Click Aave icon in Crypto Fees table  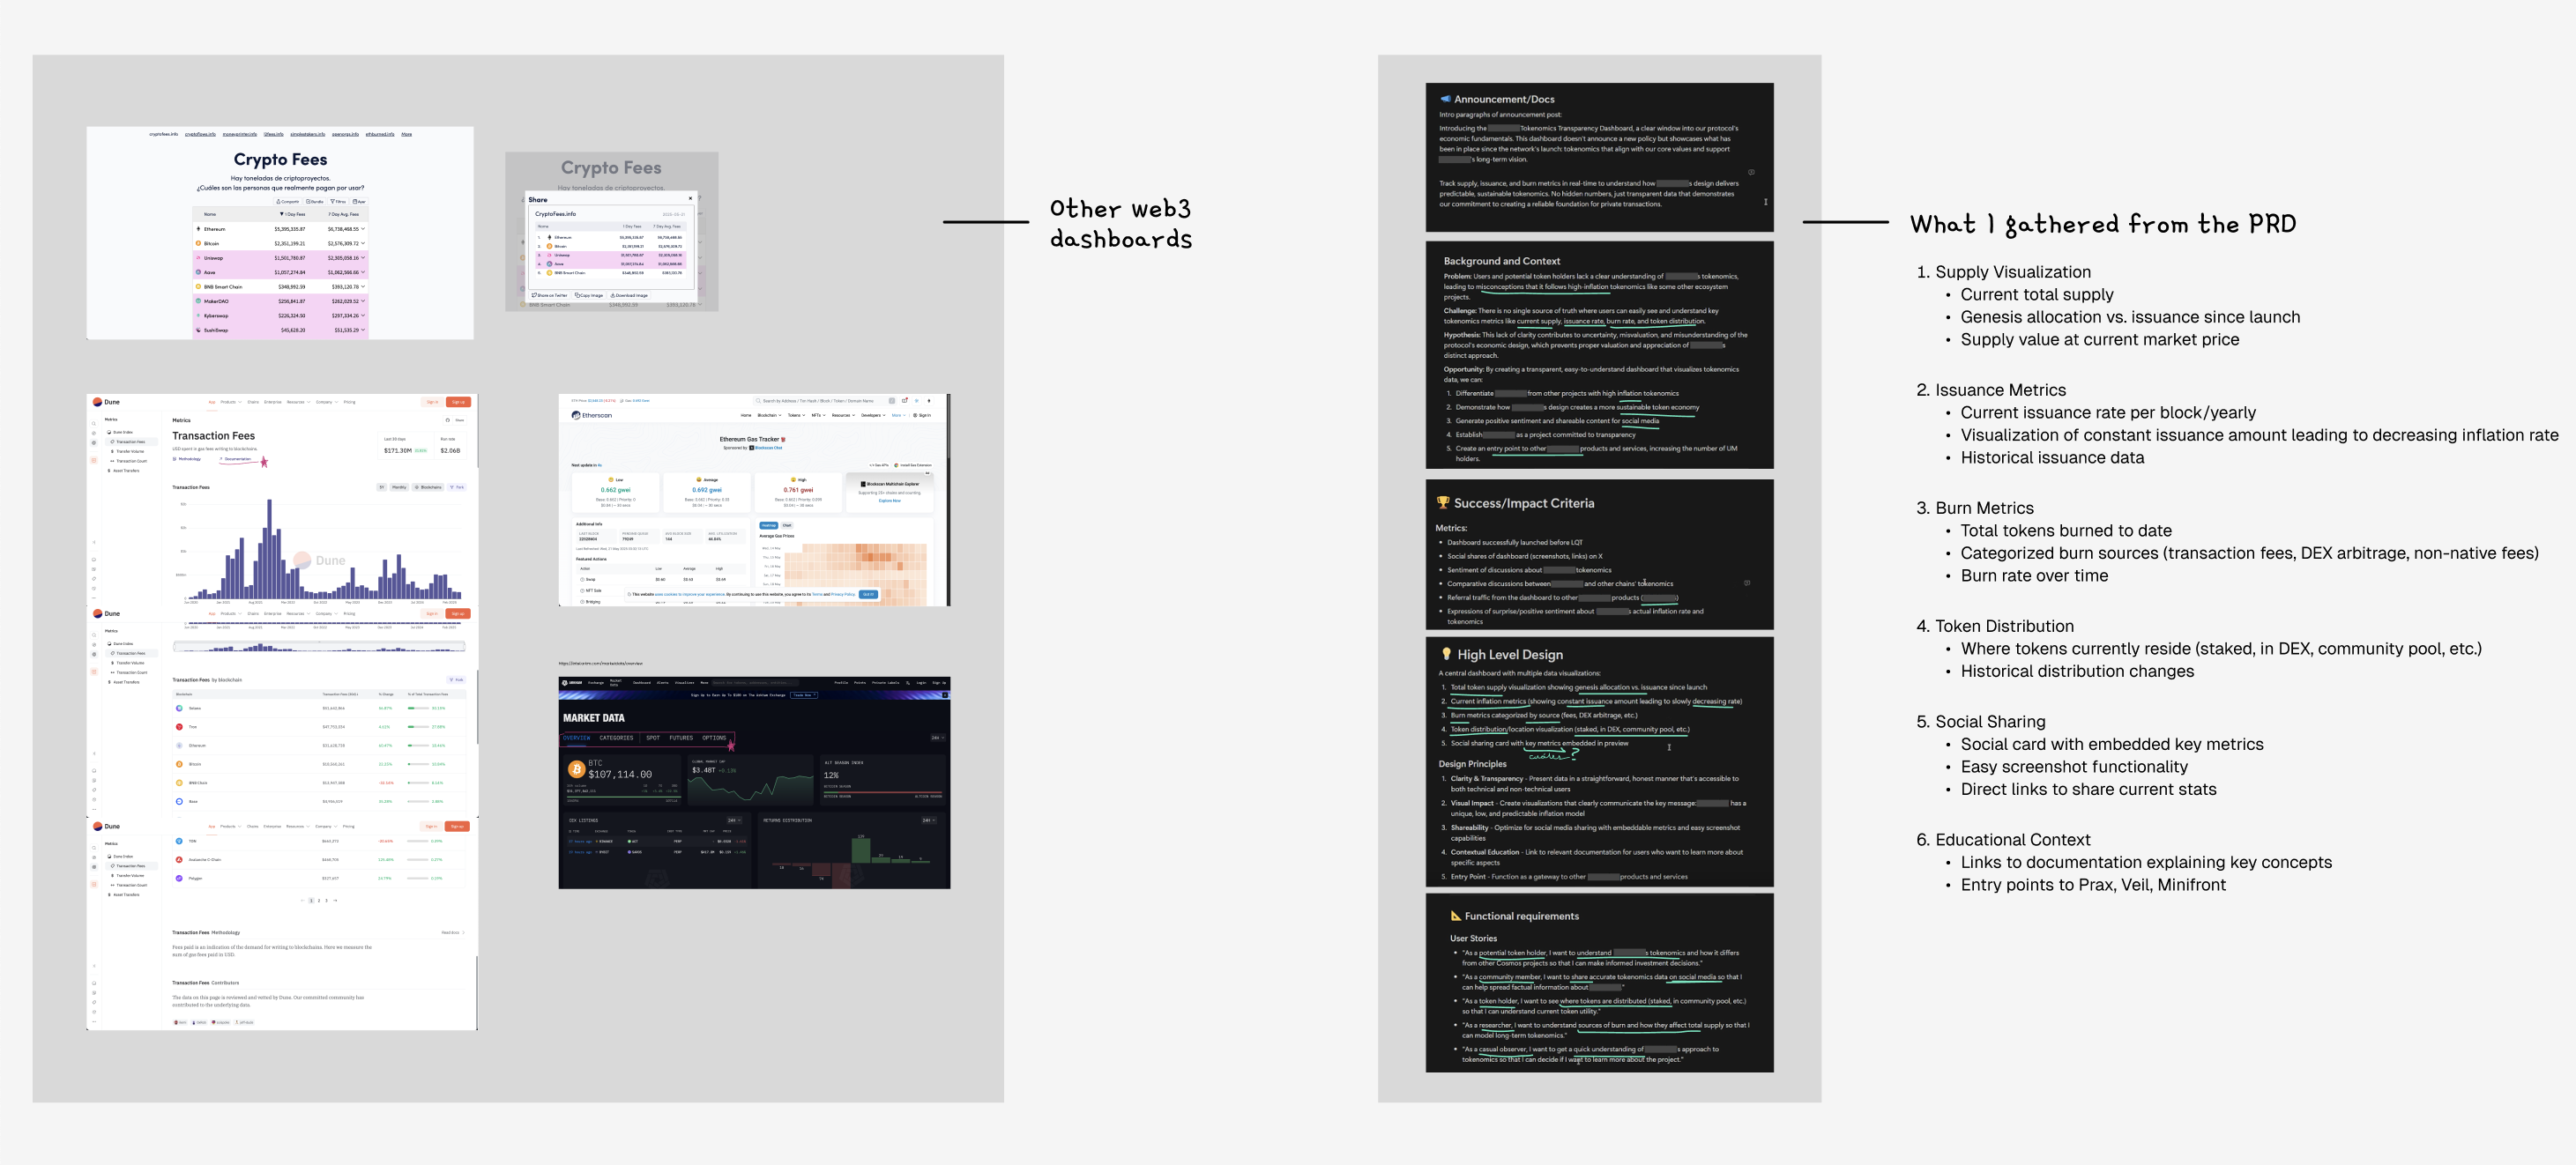(199, 272)
